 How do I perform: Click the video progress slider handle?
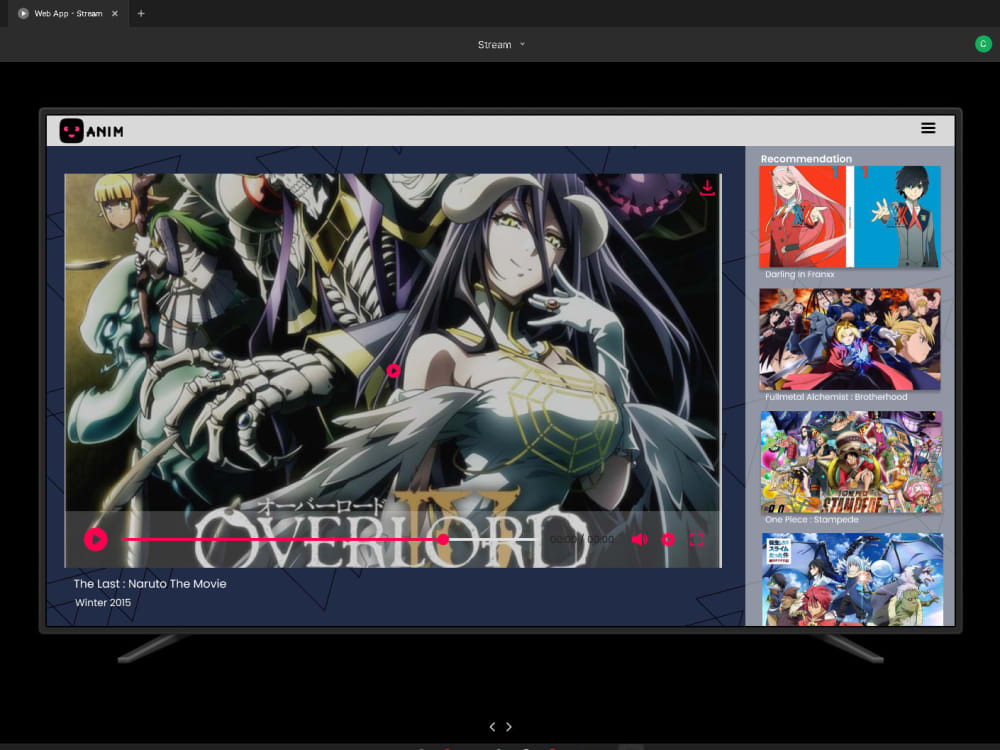pos(443,540)
